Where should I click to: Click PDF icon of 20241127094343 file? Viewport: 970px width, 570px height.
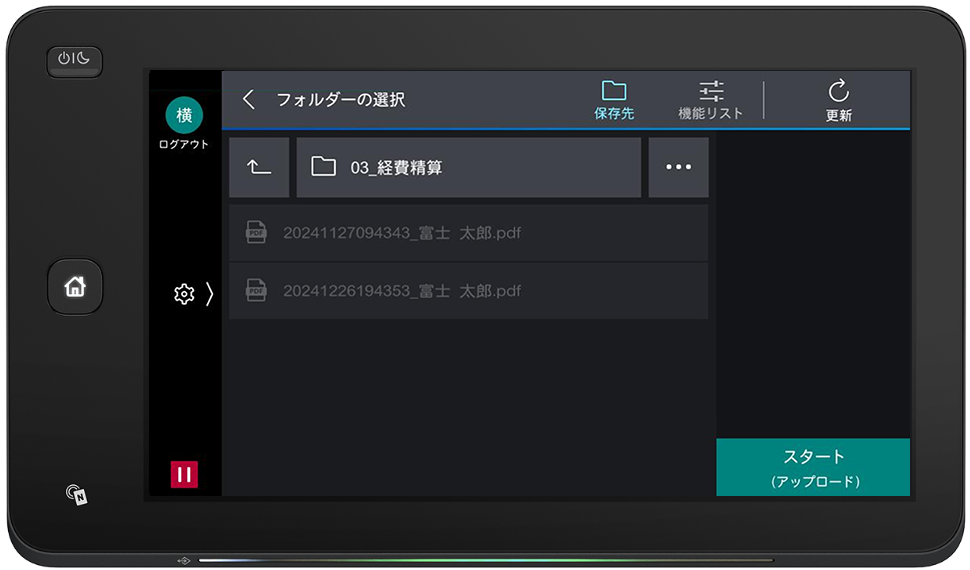(x=256, y=233)
